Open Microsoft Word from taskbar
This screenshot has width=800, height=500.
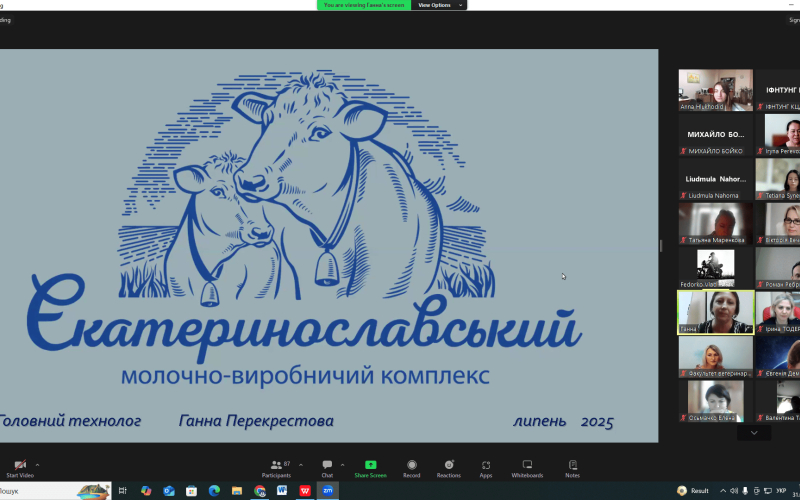(282, 491)
